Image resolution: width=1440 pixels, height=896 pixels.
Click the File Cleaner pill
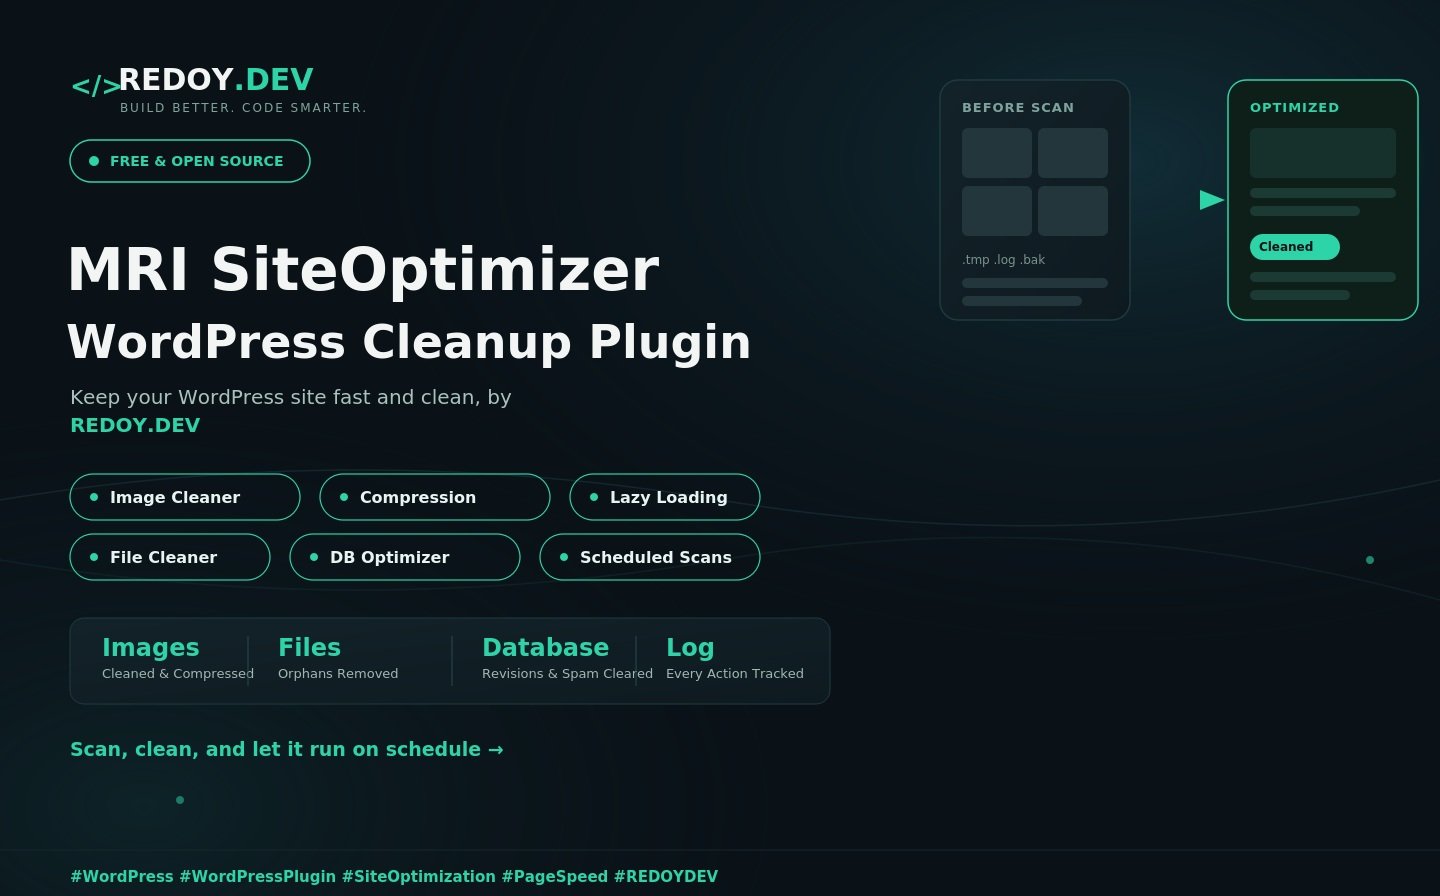click(170, 557)
